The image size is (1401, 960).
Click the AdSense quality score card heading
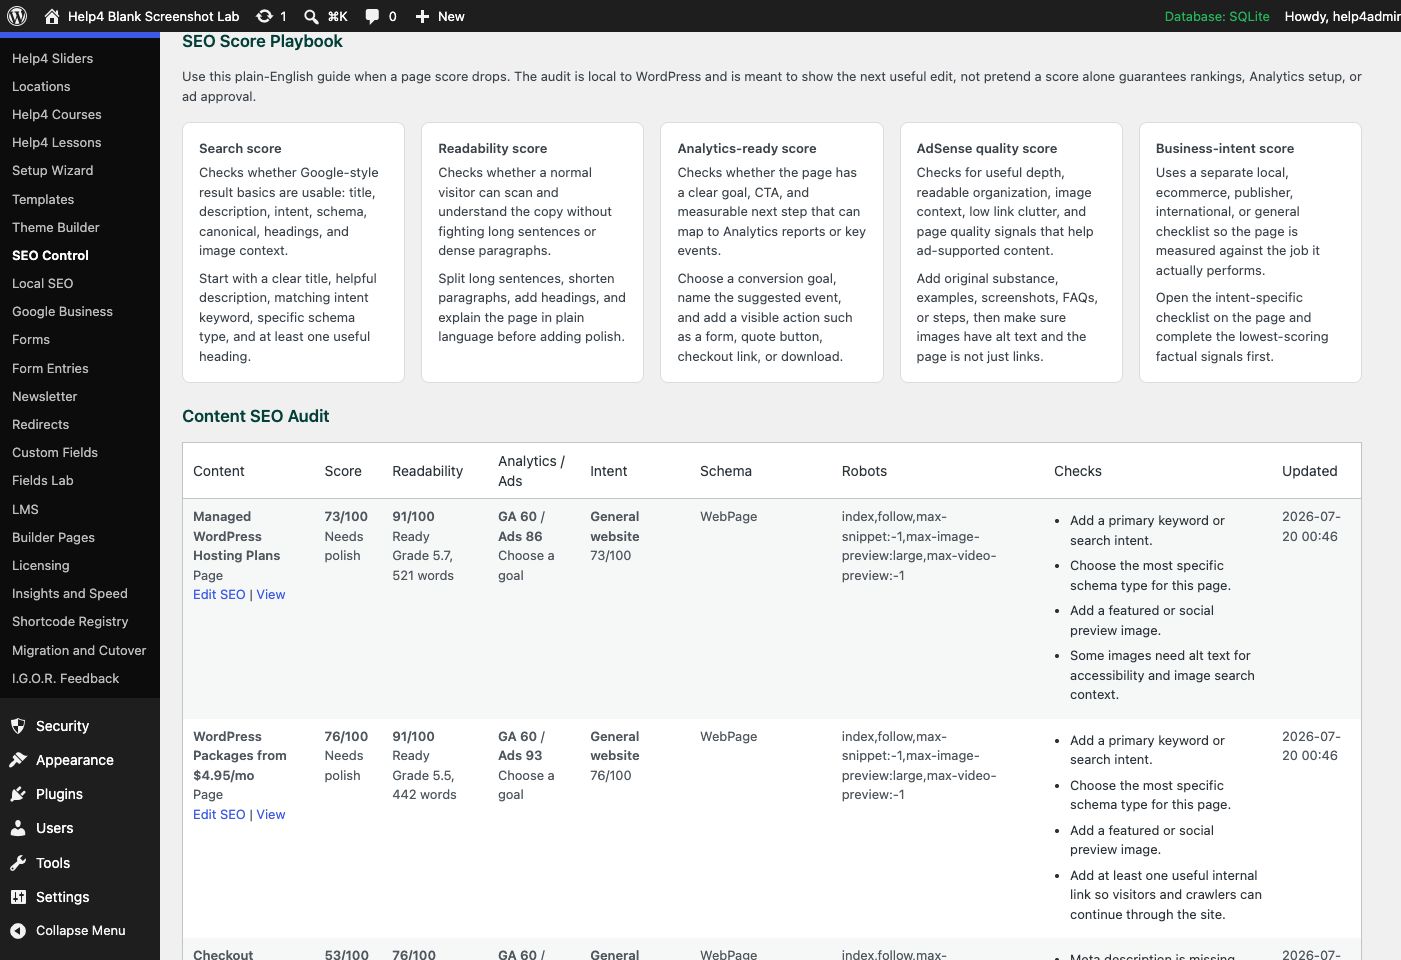coord(987,148)
